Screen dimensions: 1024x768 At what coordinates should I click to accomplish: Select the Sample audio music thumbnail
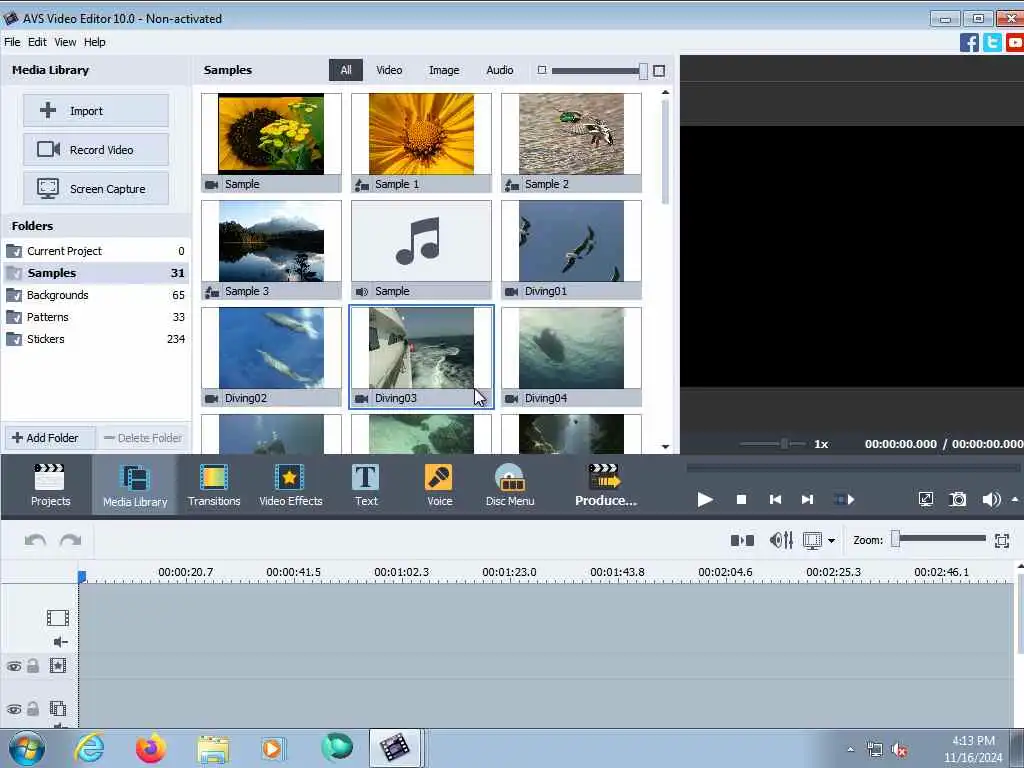[x=421, y=249]
